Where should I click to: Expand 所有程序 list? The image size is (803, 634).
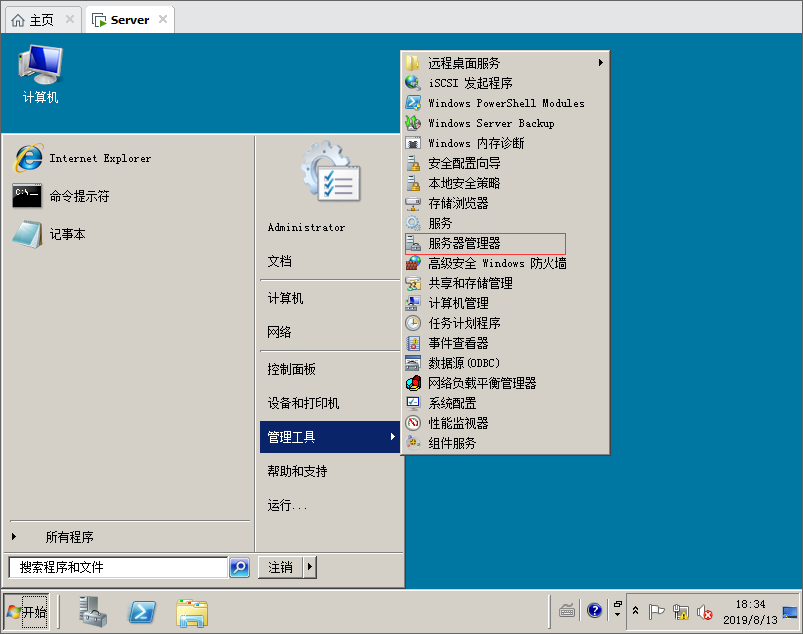[69, 537]
